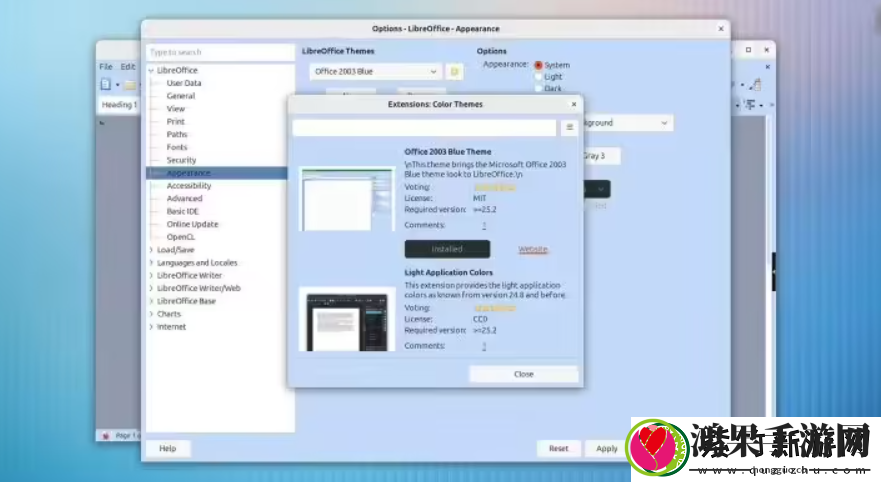881x482 pixels.
Task: Click the CC0 license value
Action: coord(480,319)
